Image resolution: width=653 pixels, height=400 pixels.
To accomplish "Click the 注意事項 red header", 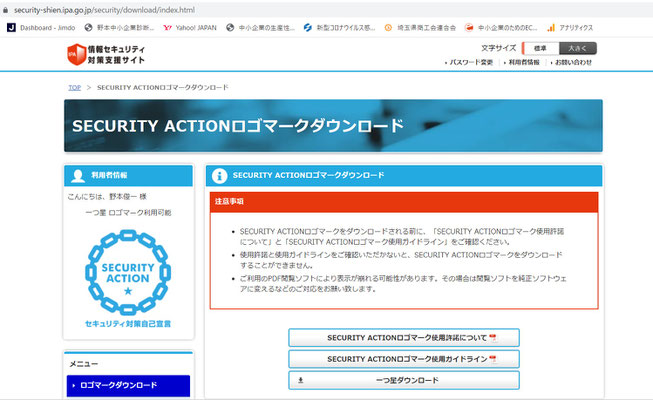I will (x=404, y=202).
